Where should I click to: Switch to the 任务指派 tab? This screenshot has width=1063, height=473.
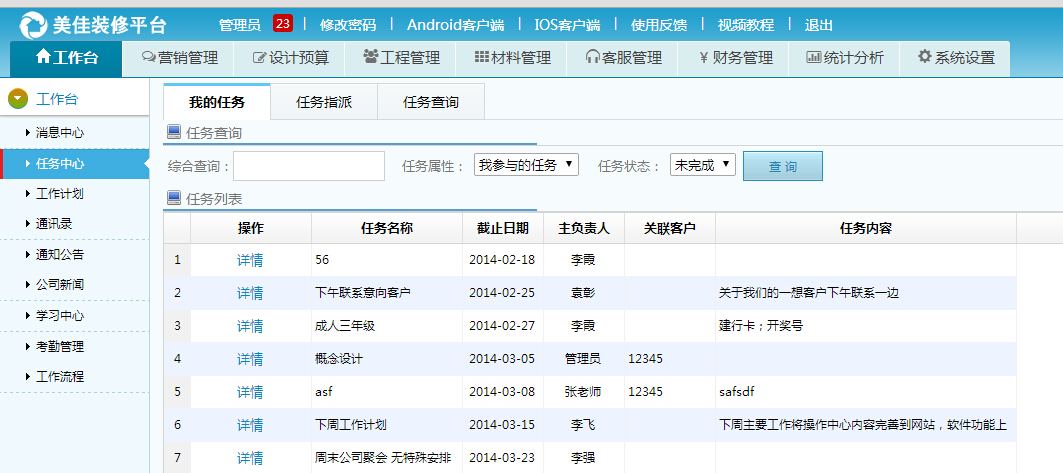click(x=324, y=102)
